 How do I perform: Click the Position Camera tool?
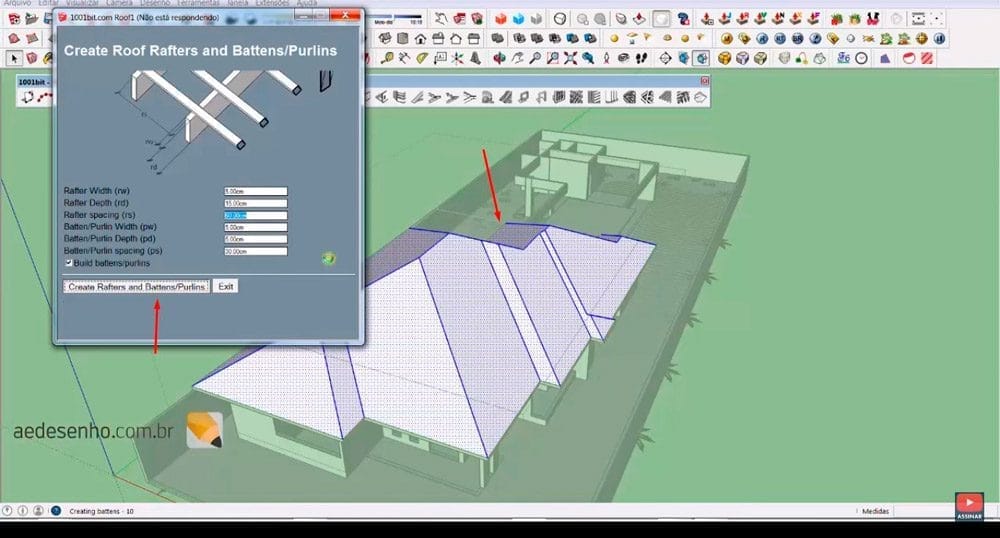606,58
